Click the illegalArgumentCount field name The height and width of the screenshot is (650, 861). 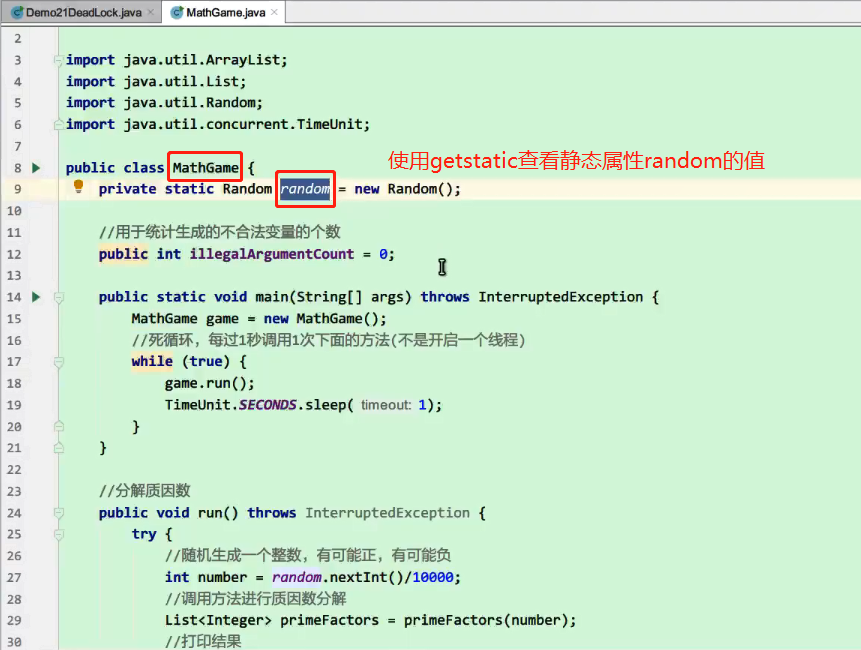272,254
